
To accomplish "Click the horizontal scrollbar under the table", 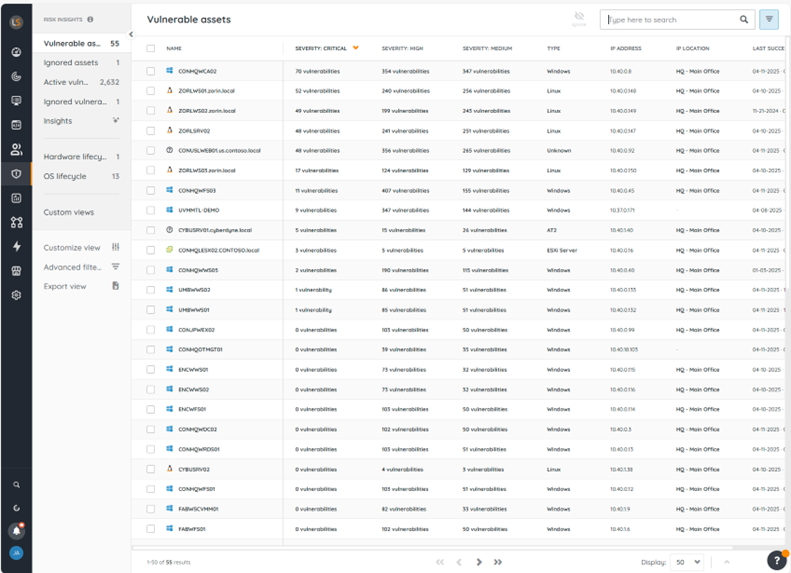I will pos(432,547).
